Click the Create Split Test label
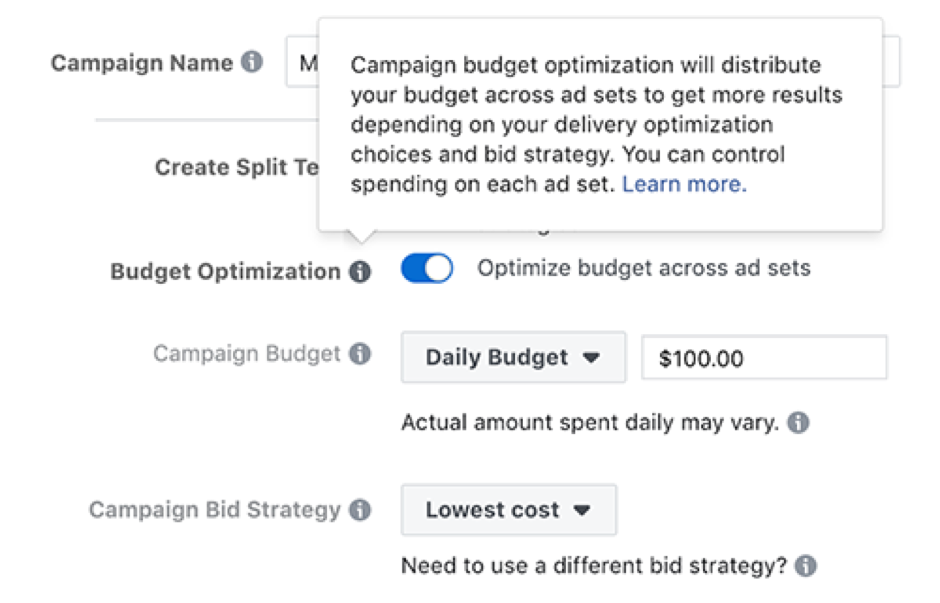940x603 pixels. pyautogui.click(x=236, y=167)
